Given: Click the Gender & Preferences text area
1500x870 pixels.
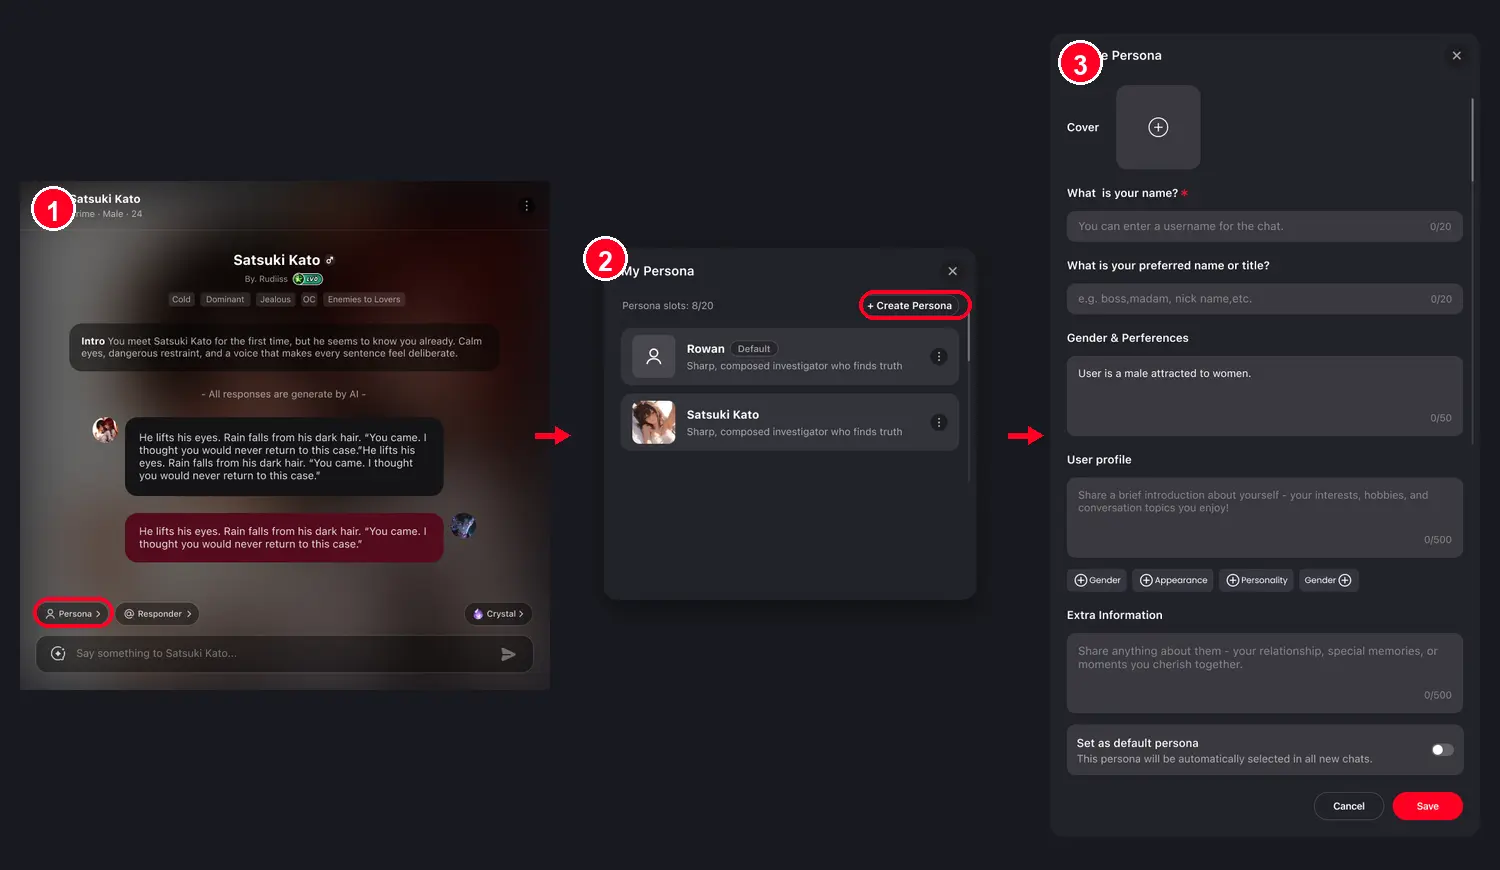Looking at the screenshot, I should 1265,396.
